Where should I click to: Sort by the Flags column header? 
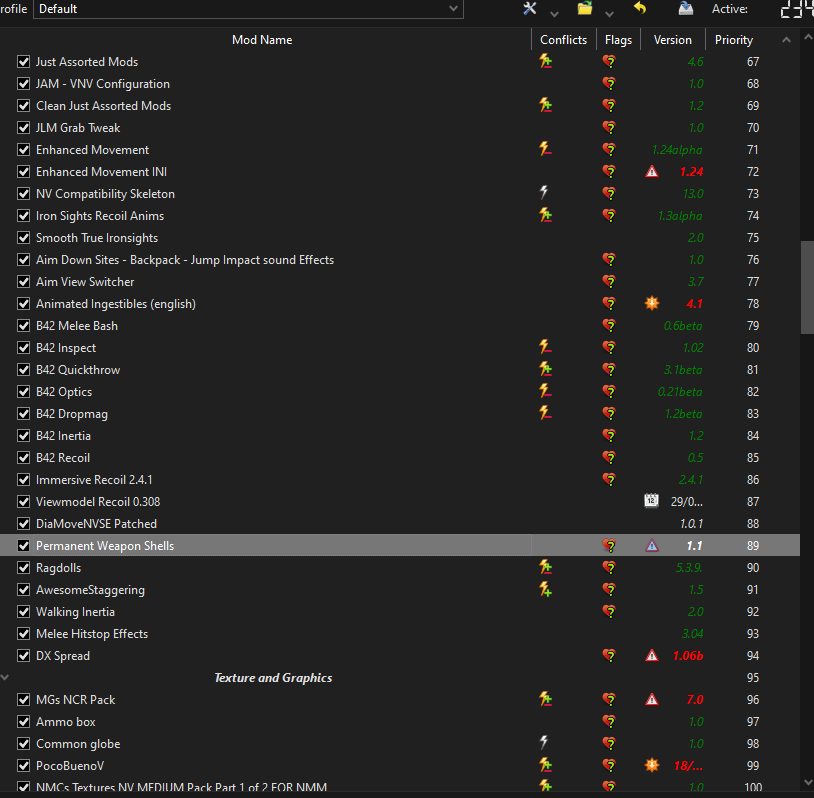618,40
